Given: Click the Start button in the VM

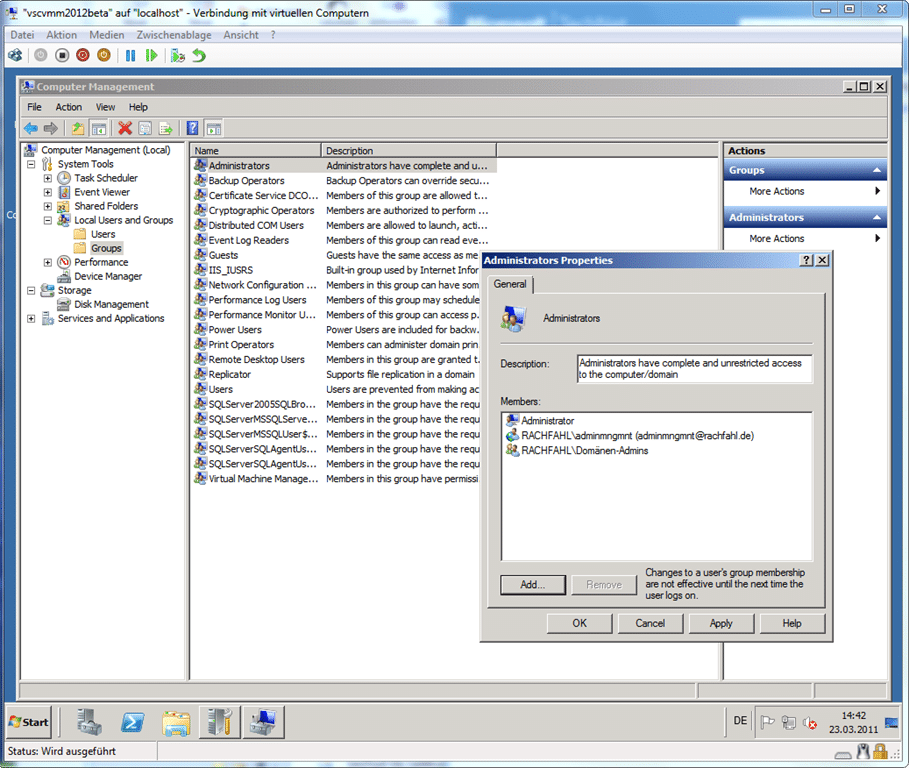Looking at the screenshot, I should click(x=29, y=722).
